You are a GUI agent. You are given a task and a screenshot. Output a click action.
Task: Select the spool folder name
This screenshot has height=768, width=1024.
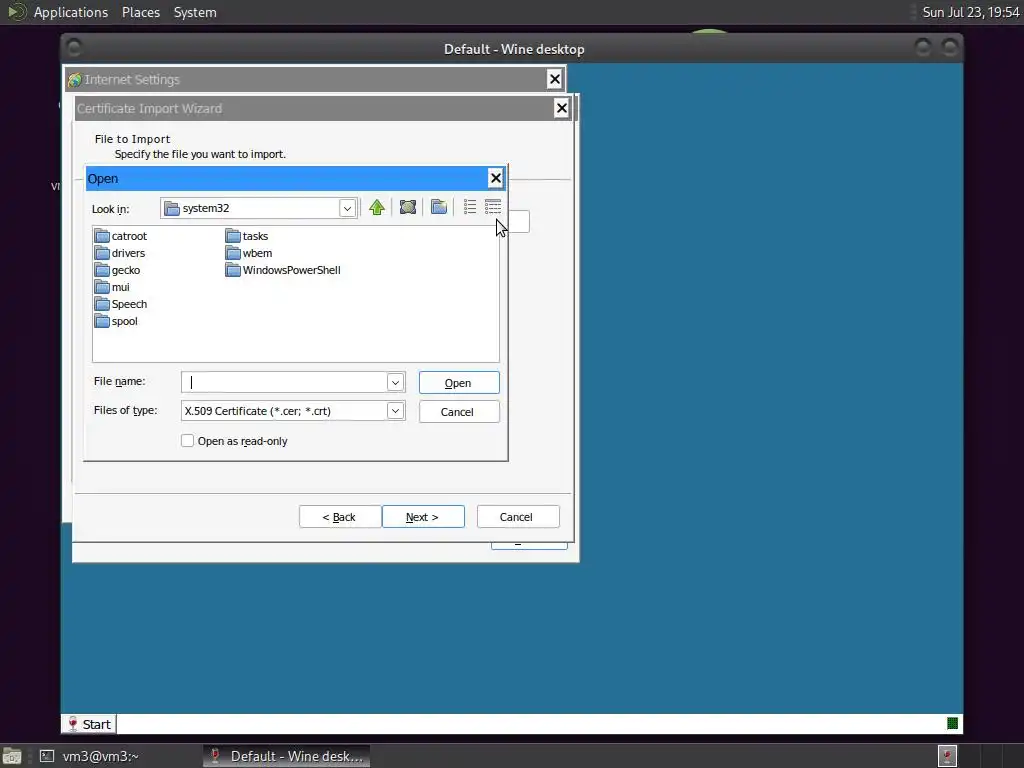point(124,321)
